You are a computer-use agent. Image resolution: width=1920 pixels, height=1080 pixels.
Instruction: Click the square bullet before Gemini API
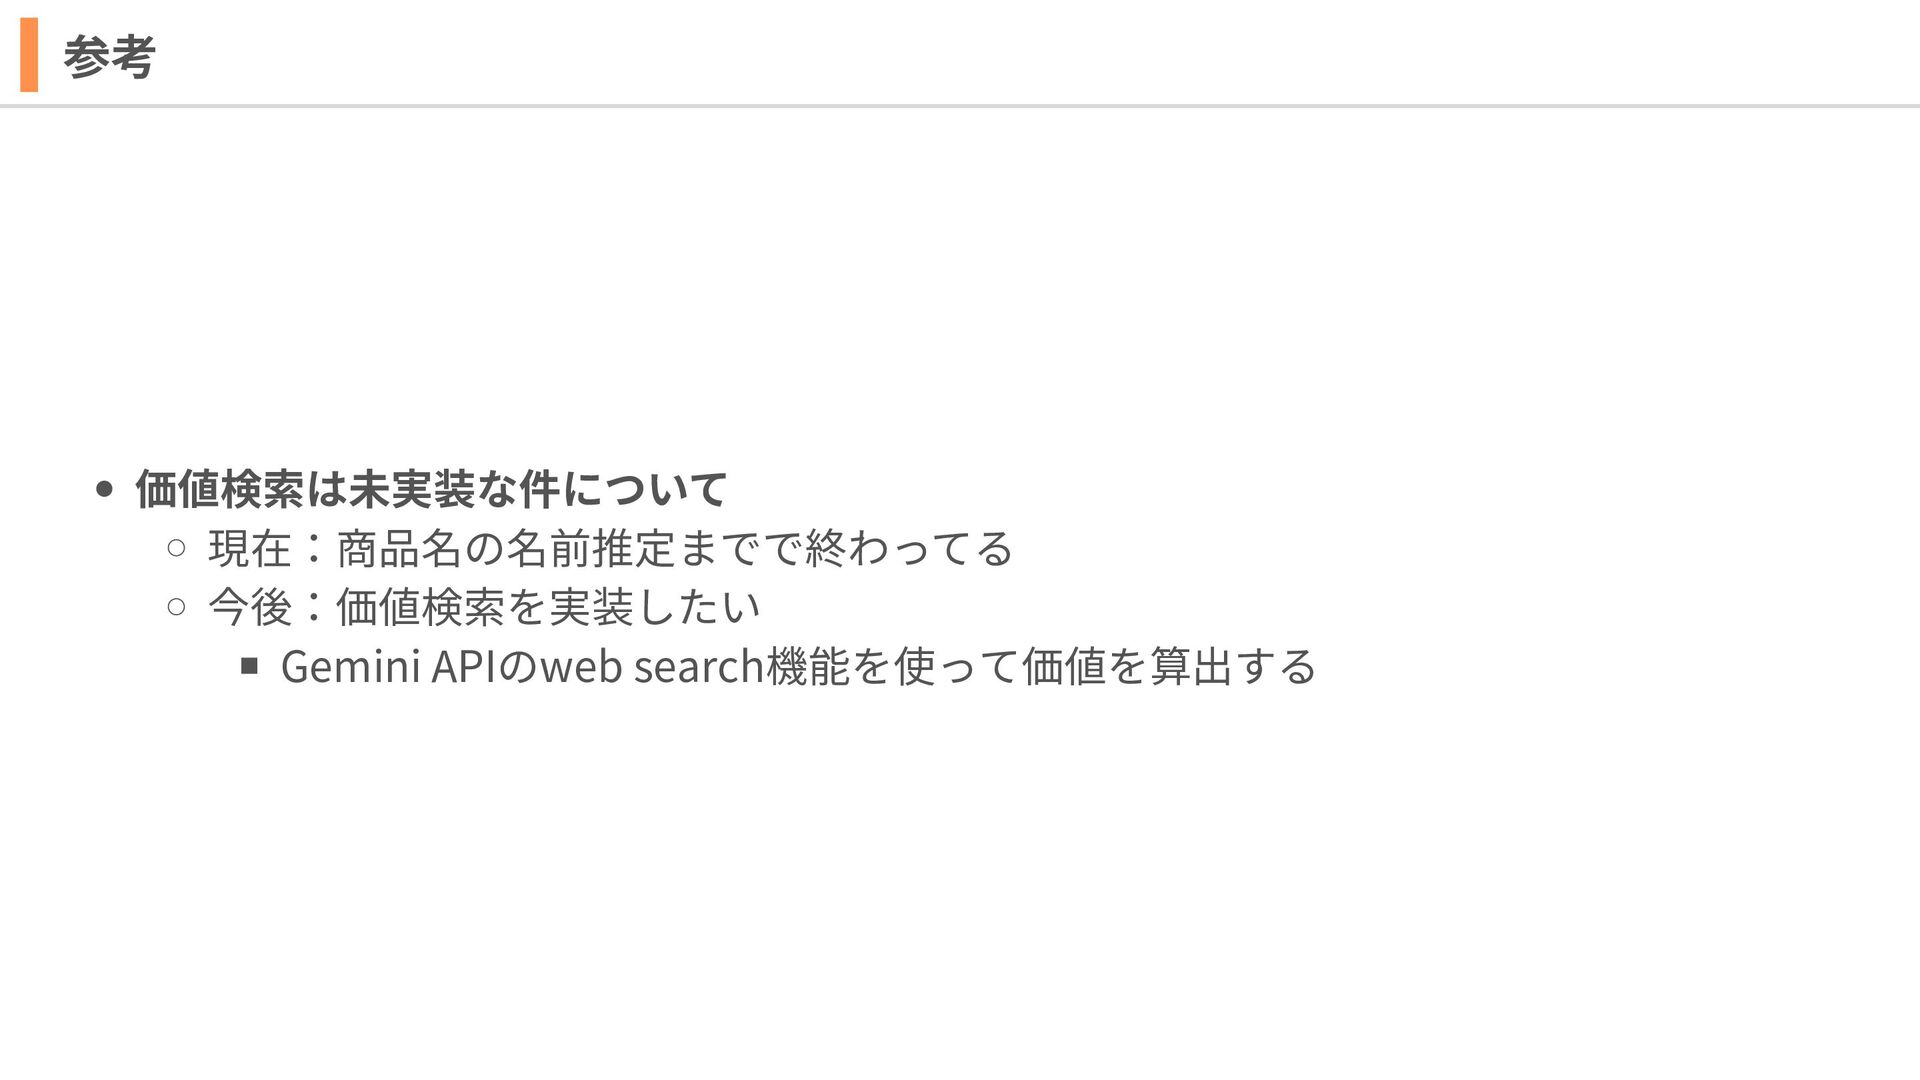point(250,666)
